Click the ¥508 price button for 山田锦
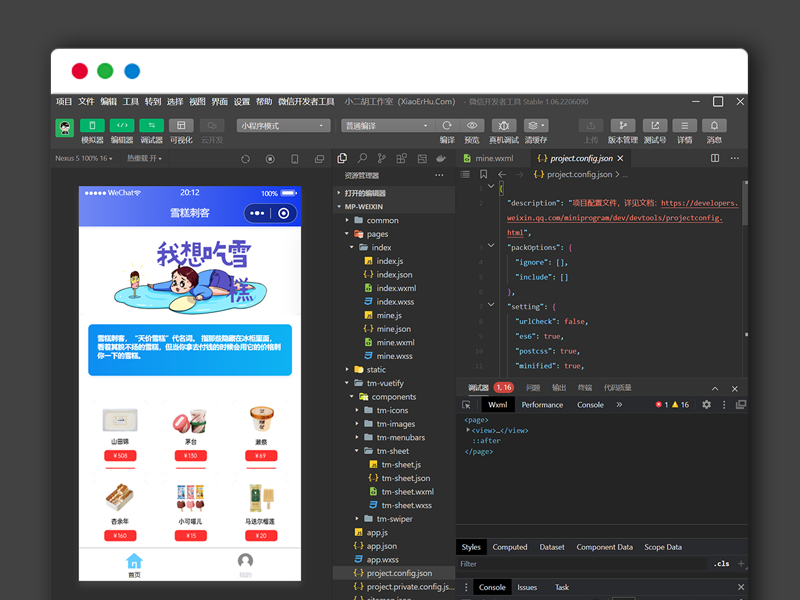Image resolution: width=800 pixels, height=600 pixels. click(120, 456)
